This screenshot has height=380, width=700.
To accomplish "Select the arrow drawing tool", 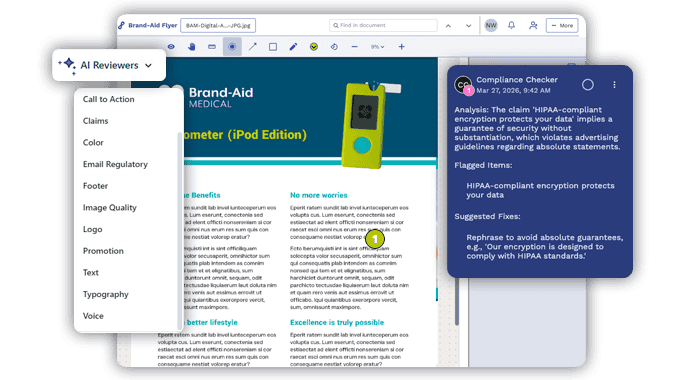I will coord(253,46).
